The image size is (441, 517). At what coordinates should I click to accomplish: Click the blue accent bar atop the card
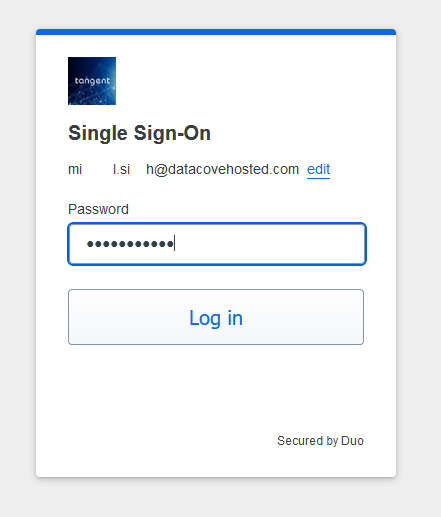pyautogui.click(x=216, y=32)
